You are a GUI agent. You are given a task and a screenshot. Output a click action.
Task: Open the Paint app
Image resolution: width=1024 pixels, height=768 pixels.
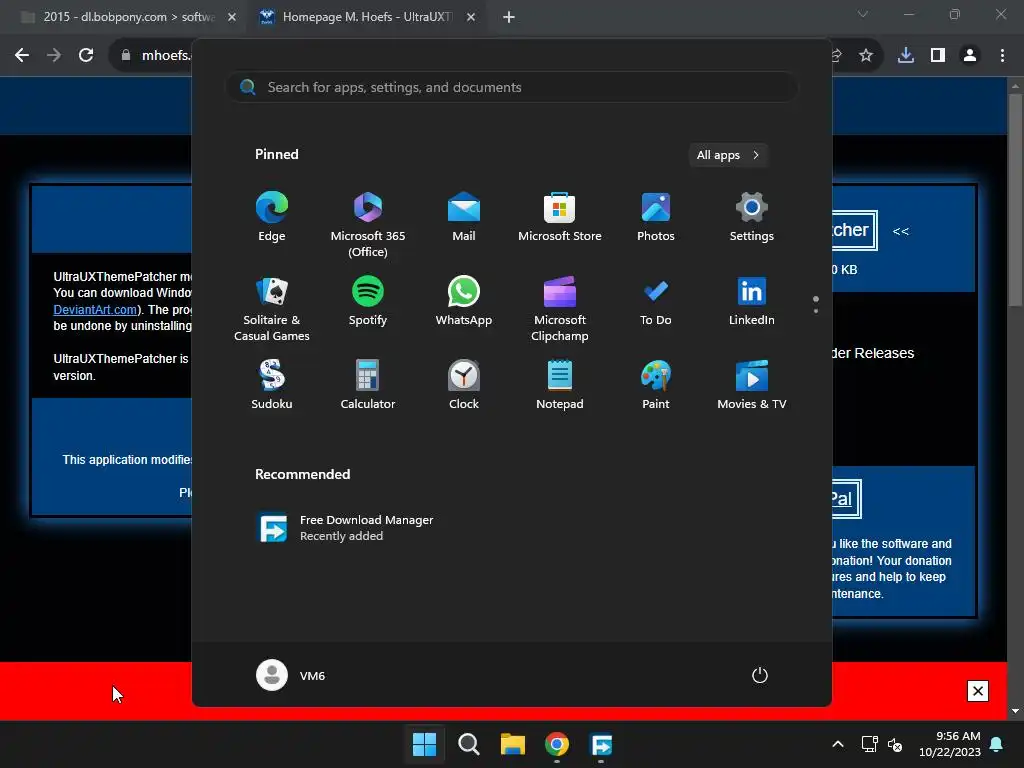click(x=656, y=385)
